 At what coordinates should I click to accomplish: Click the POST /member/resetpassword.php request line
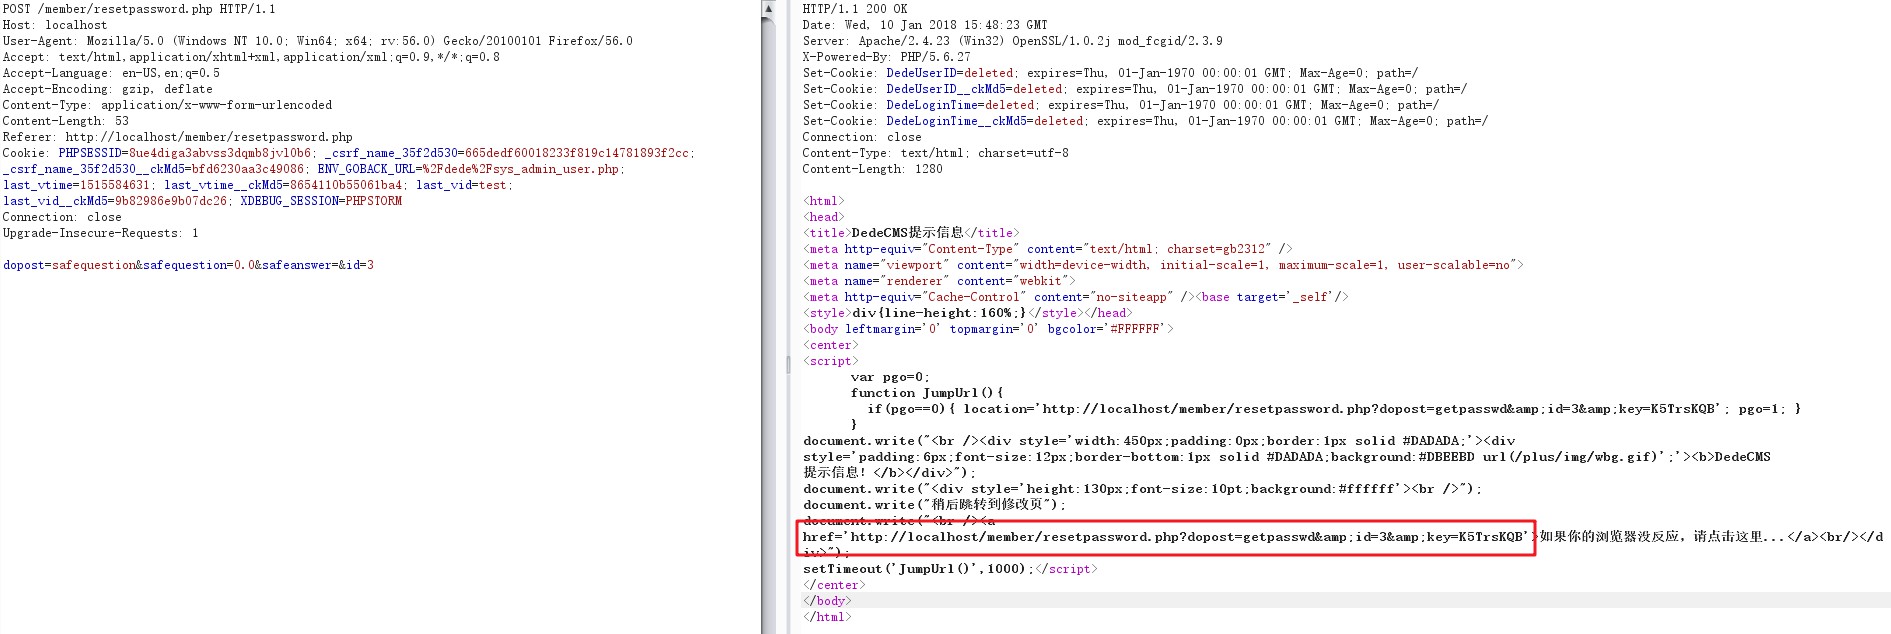coord(139,9)
